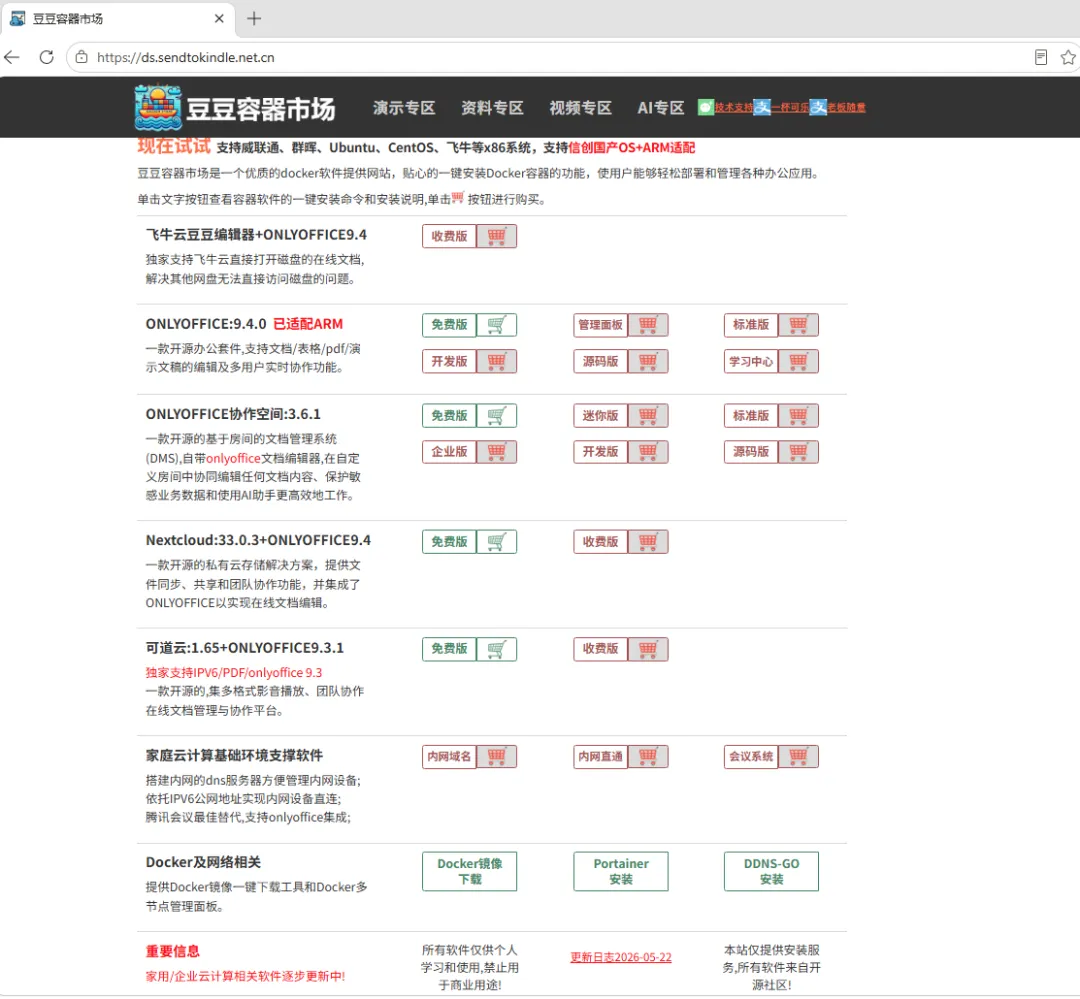Click the 一杯可乐 link
Viewport: 1080px width, 999px height.
point(790,107)
